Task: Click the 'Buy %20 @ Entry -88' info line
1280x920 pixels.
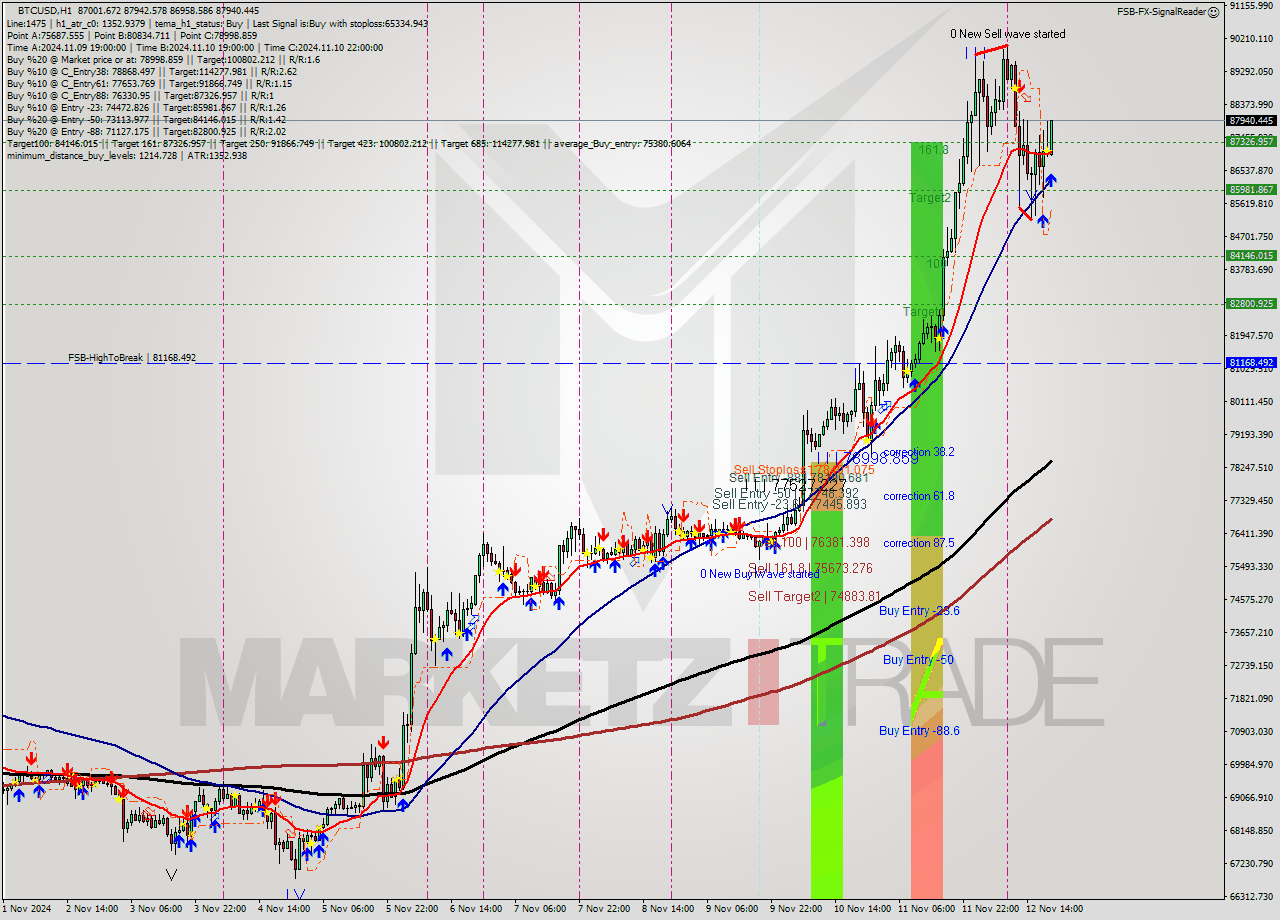Action: coord(146,132)
